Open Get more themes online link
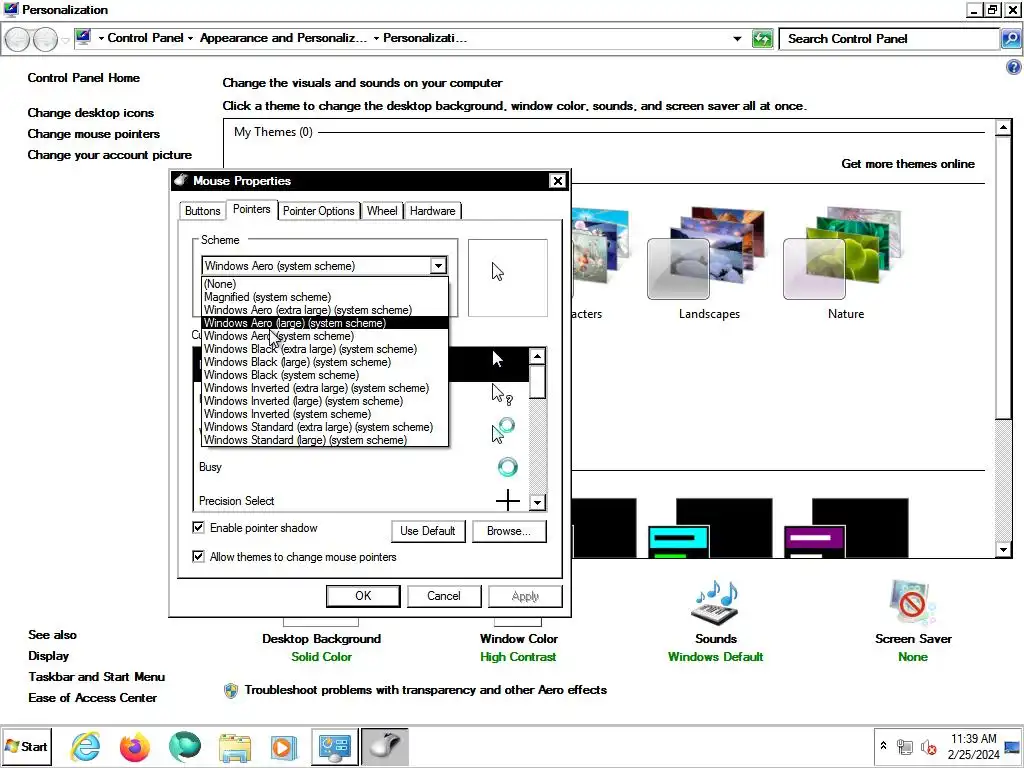The width and height of the screenshot is (1024, 768). [908, 164]
